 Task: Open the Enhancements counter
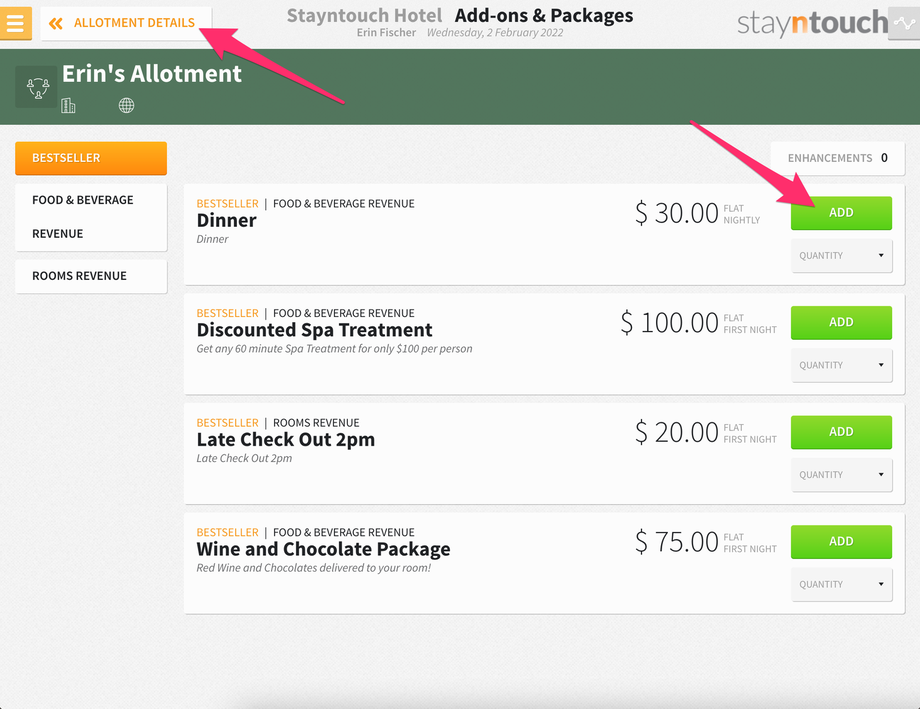tap(837, 158)
